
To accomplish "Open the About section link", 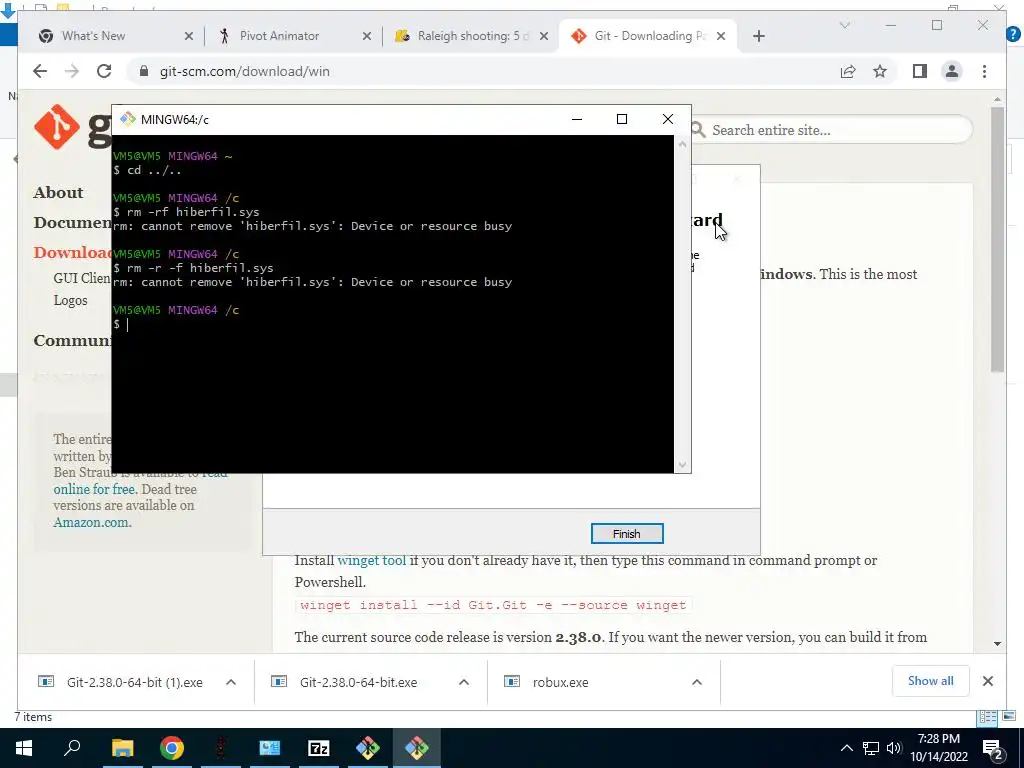I will [x=58, y=193].
